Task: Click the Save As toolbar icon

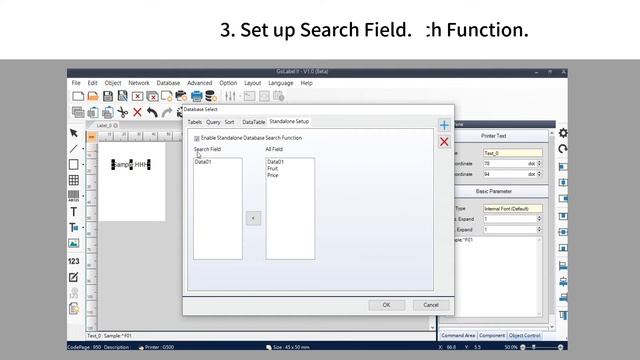Action: pyautogui.click(x=122, y=96)
